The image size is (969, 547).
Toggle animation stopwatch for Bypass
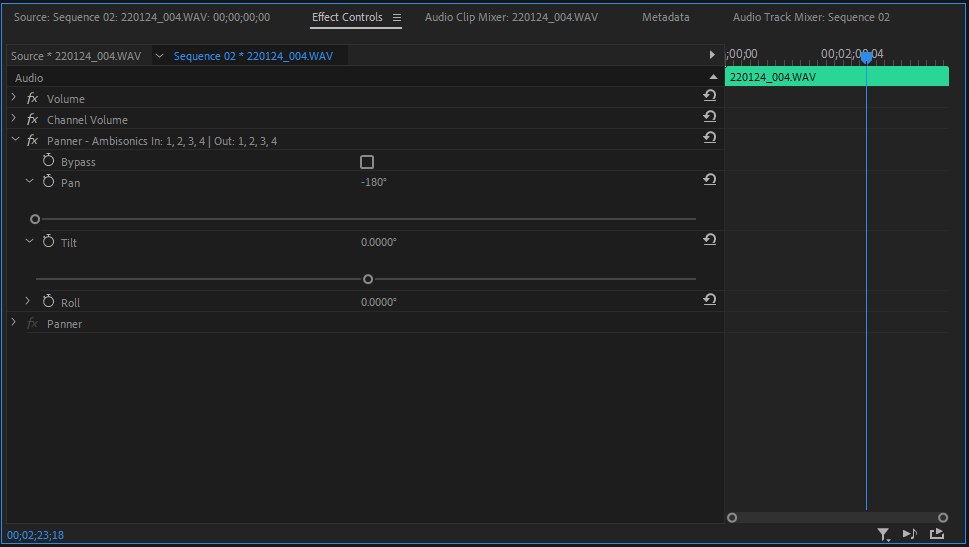(48, 161)
